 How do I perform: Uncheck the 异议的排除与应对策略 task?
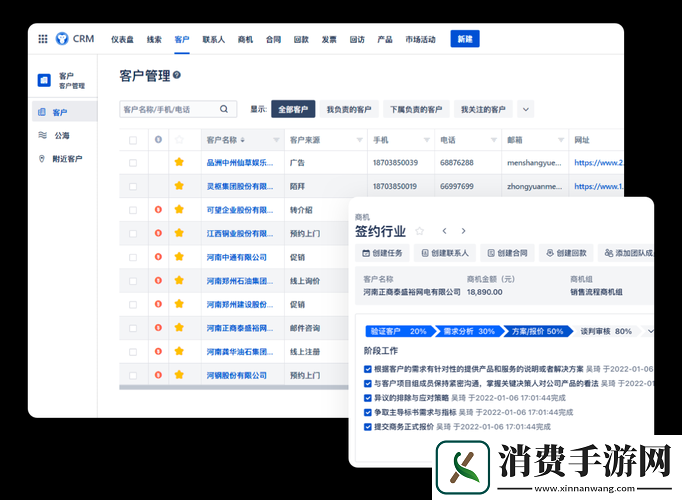368,398
